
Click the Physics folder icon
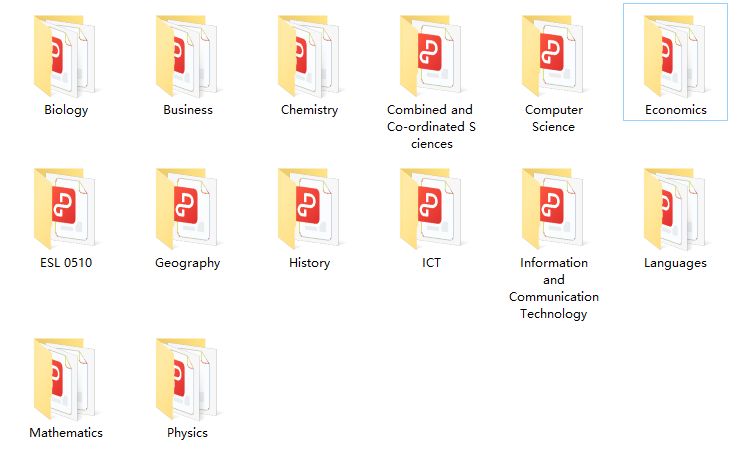(x=188, y=378)
